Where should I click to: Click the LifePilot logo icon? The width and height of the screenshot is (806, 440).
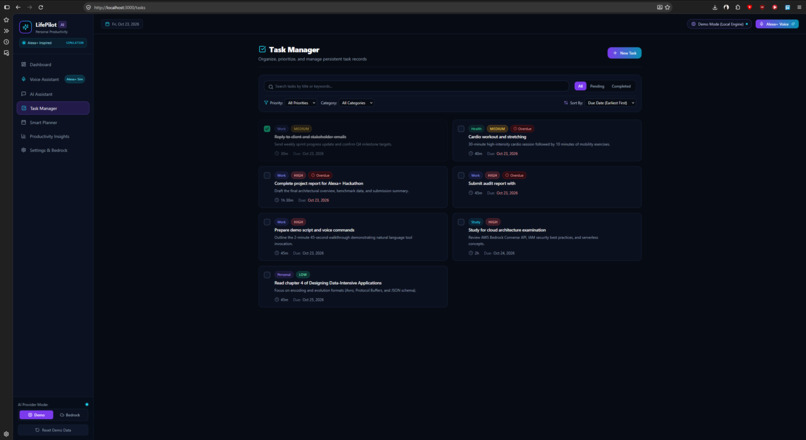pos(25,27)
